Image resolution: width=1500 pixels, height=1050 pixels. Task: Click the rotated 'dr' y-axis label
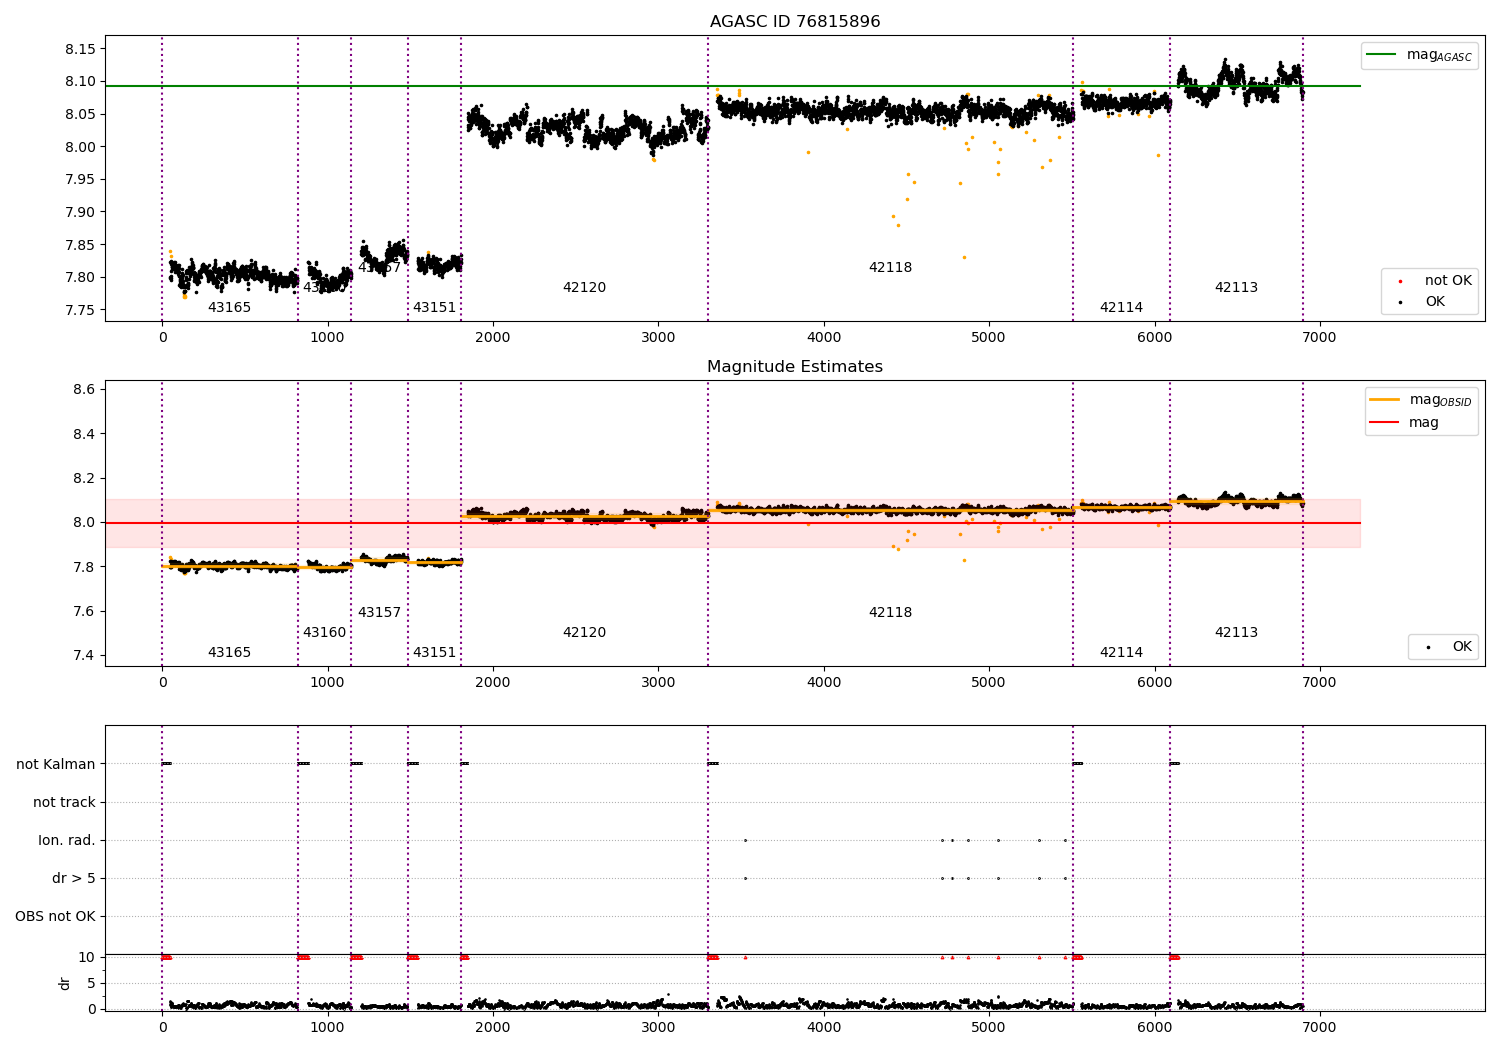click(x=65, y=984)
